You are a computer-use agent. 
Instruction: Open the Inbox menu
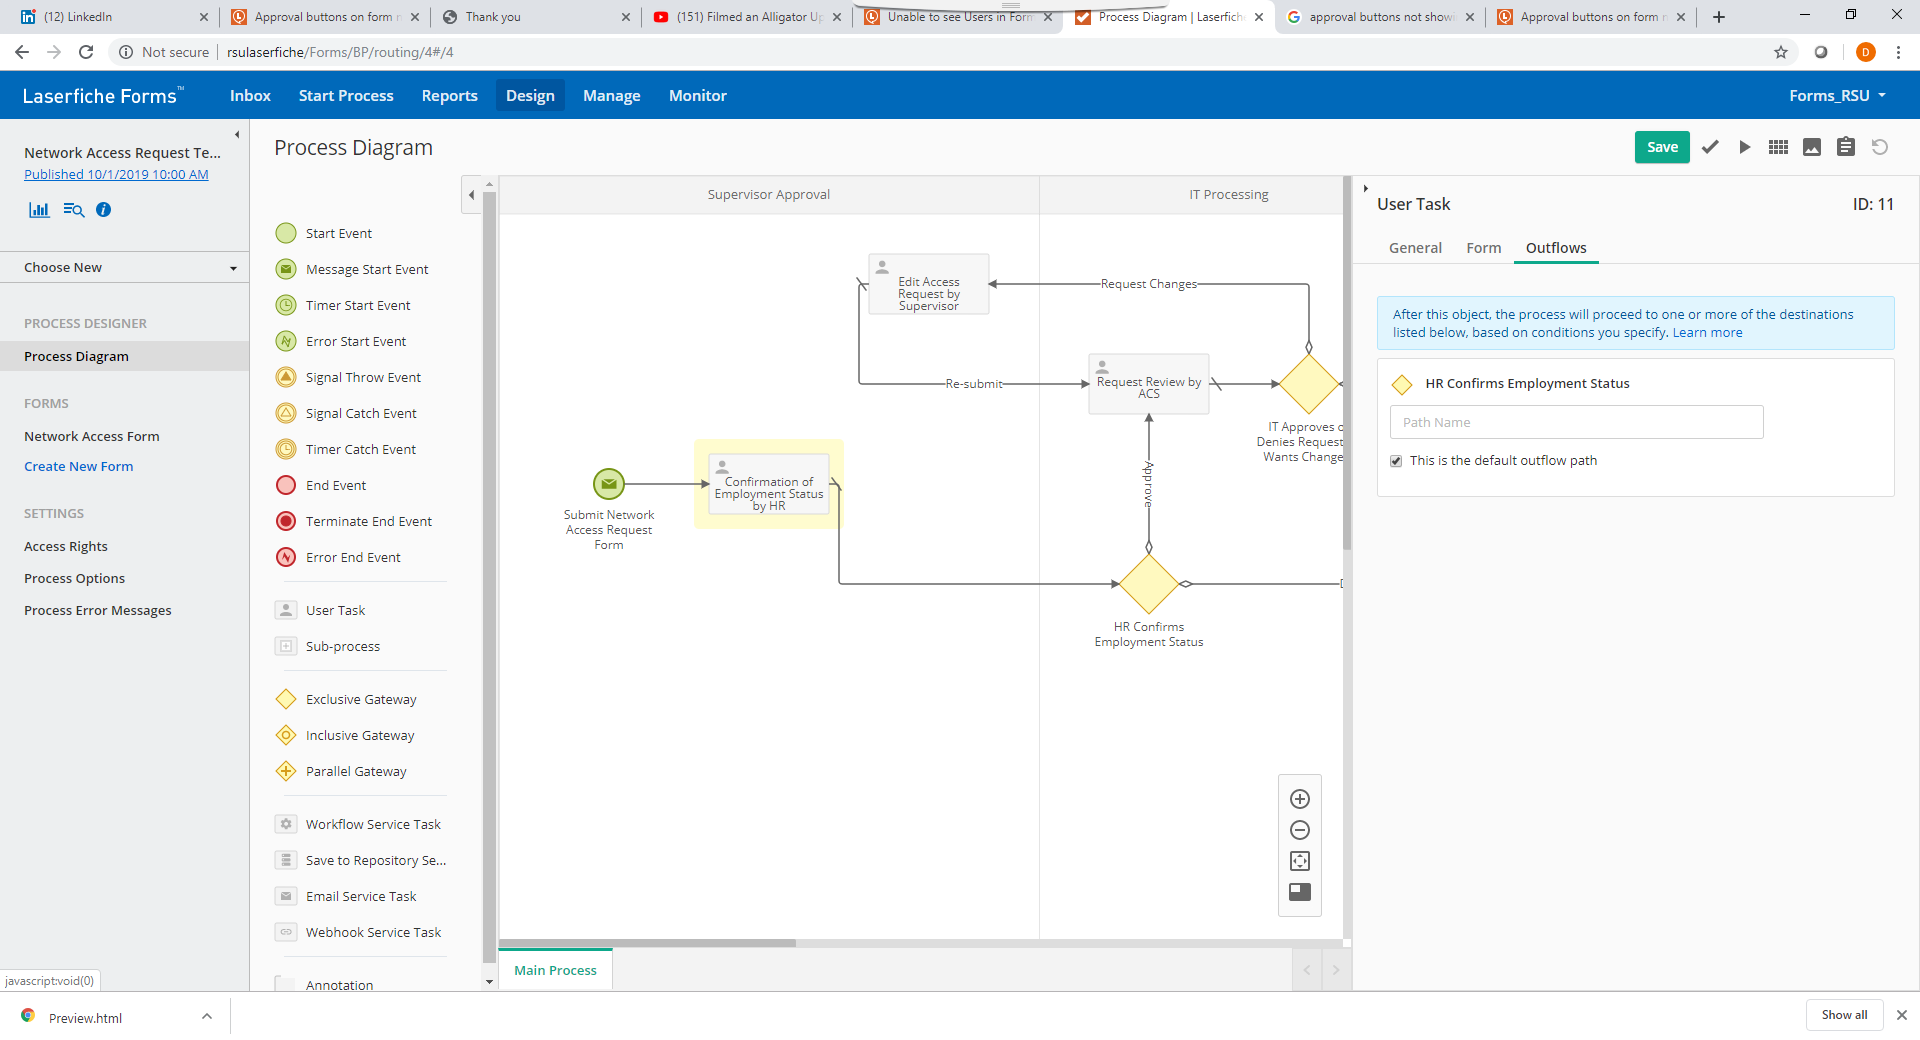(250, 96)
